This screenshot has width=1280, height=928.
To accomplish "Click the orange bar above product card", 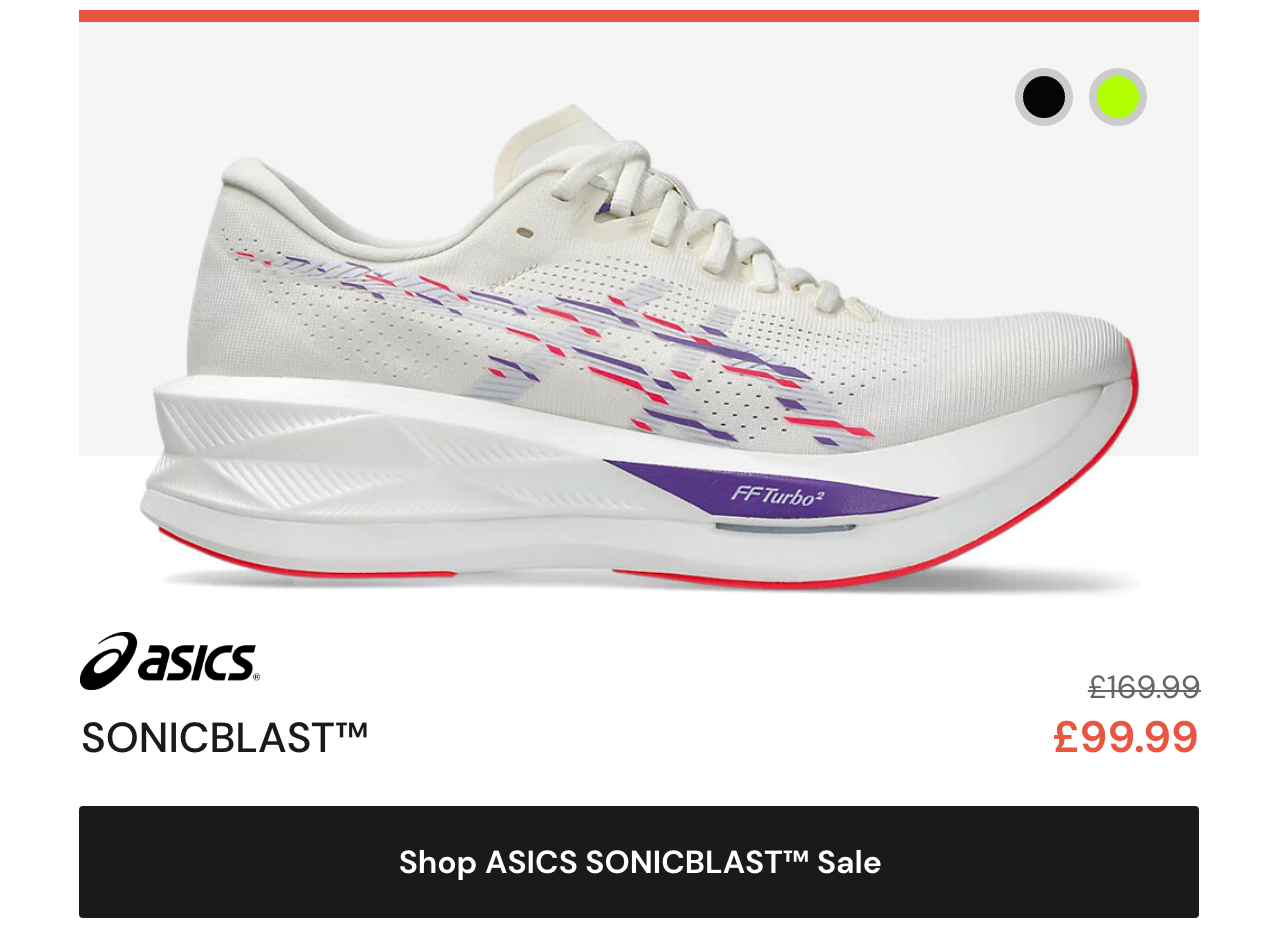I will 639,16.
